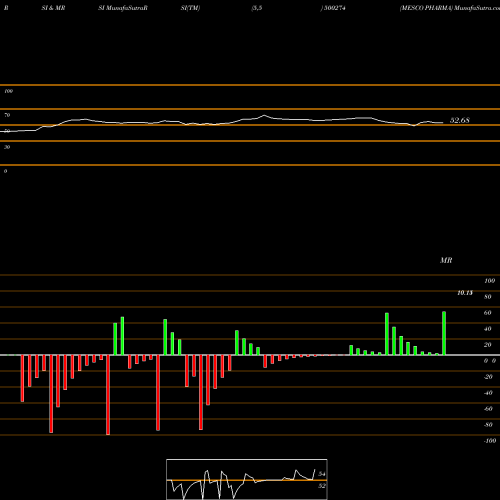Click the MR axis label 100 at right
The width and height of the screenshot is (500, 500).
tap(489, 281)
